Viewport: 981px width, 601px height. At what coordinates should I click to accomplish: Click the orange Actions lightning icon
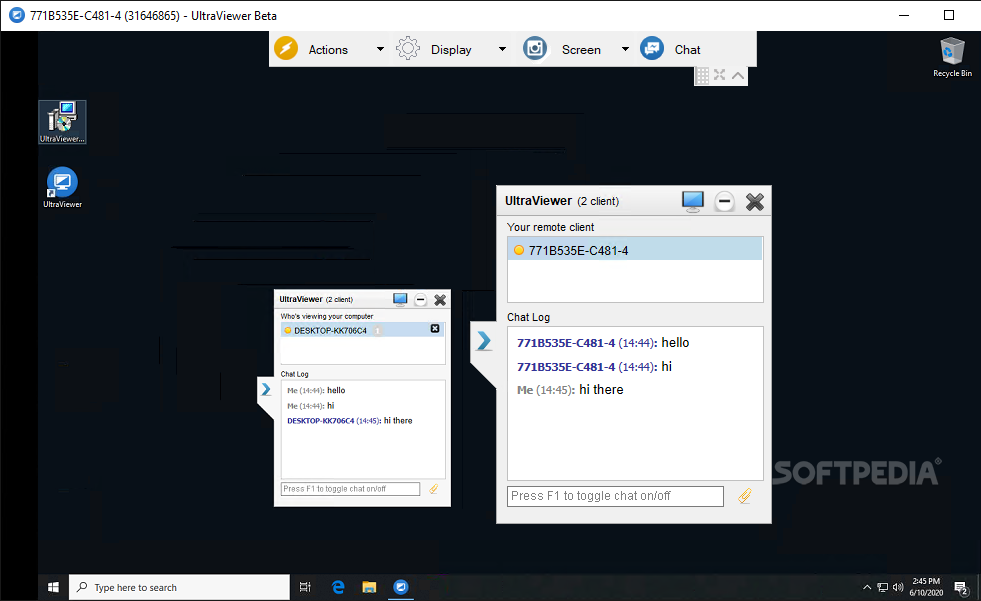(286, 48)
